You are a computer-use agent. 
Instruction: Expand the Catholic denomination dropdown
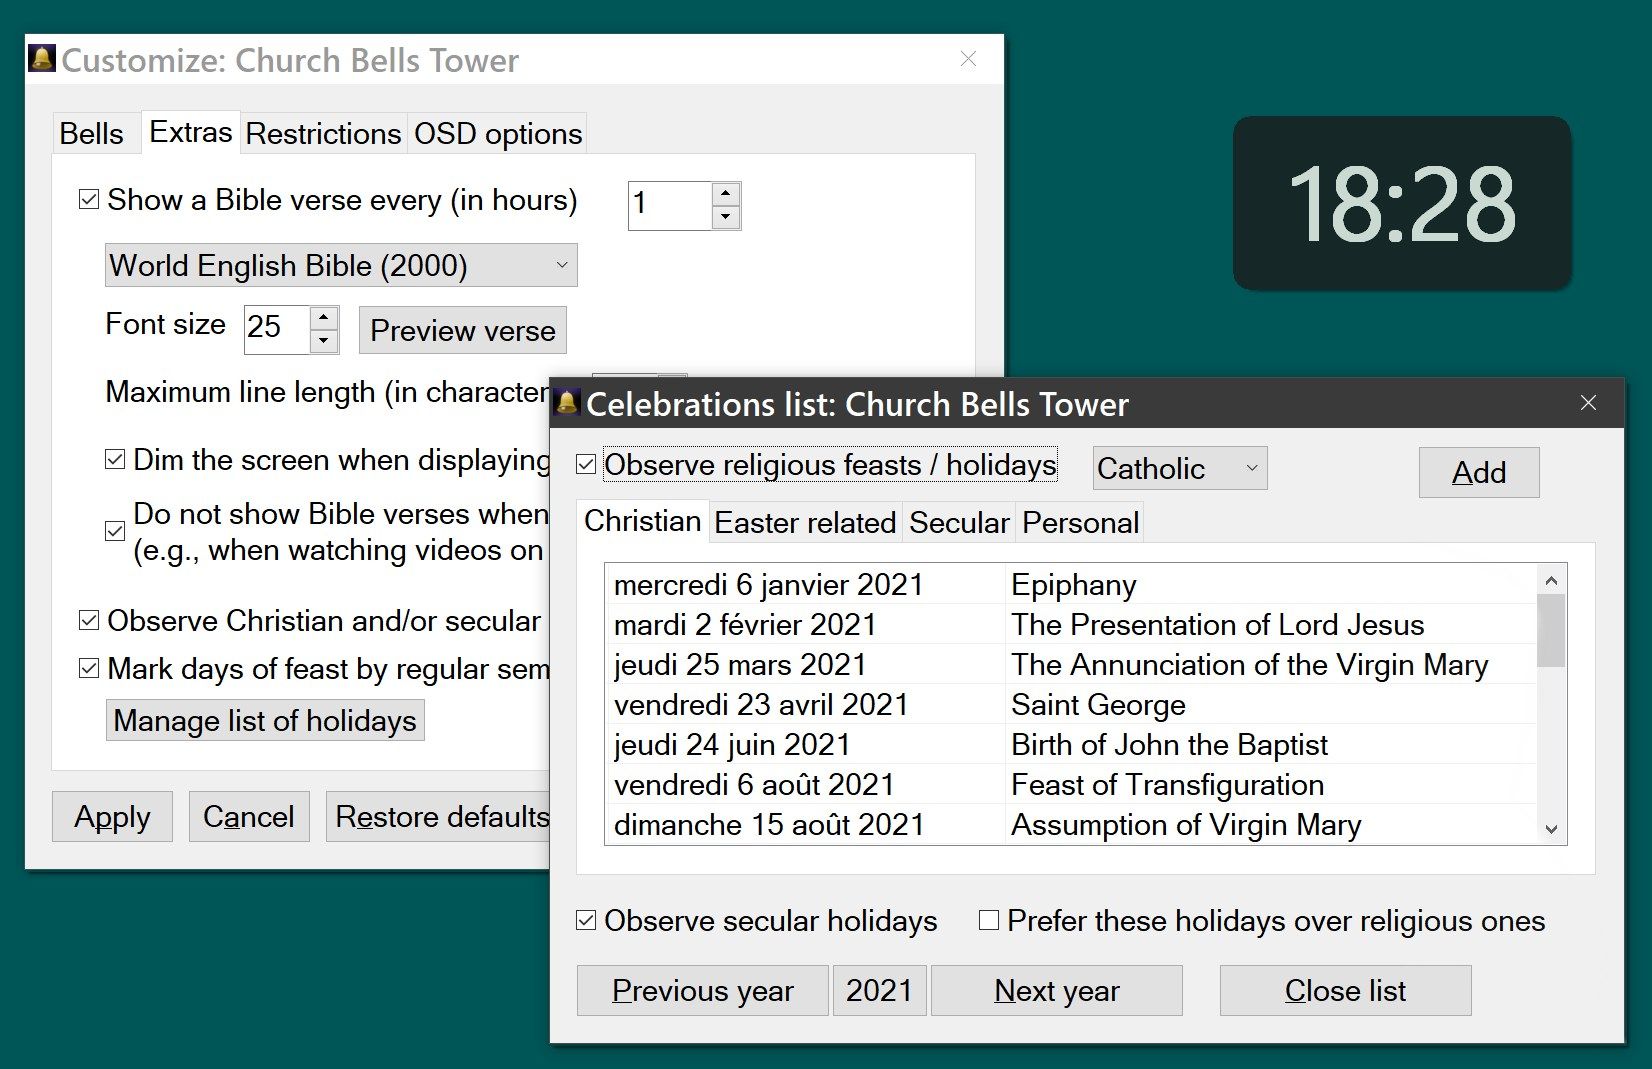pyautogui.click(x=1179, y=469)
